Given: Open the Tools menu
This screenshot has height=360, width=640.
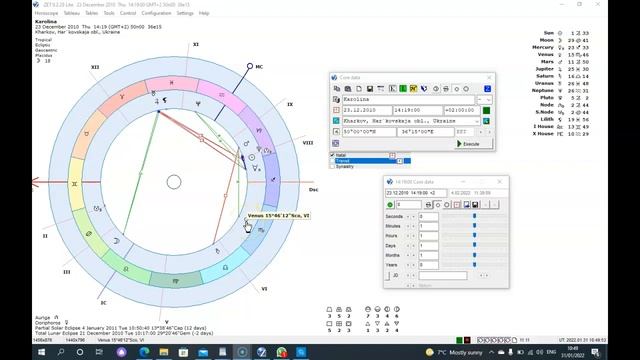Looking at the screenshot, I should 109,13.
